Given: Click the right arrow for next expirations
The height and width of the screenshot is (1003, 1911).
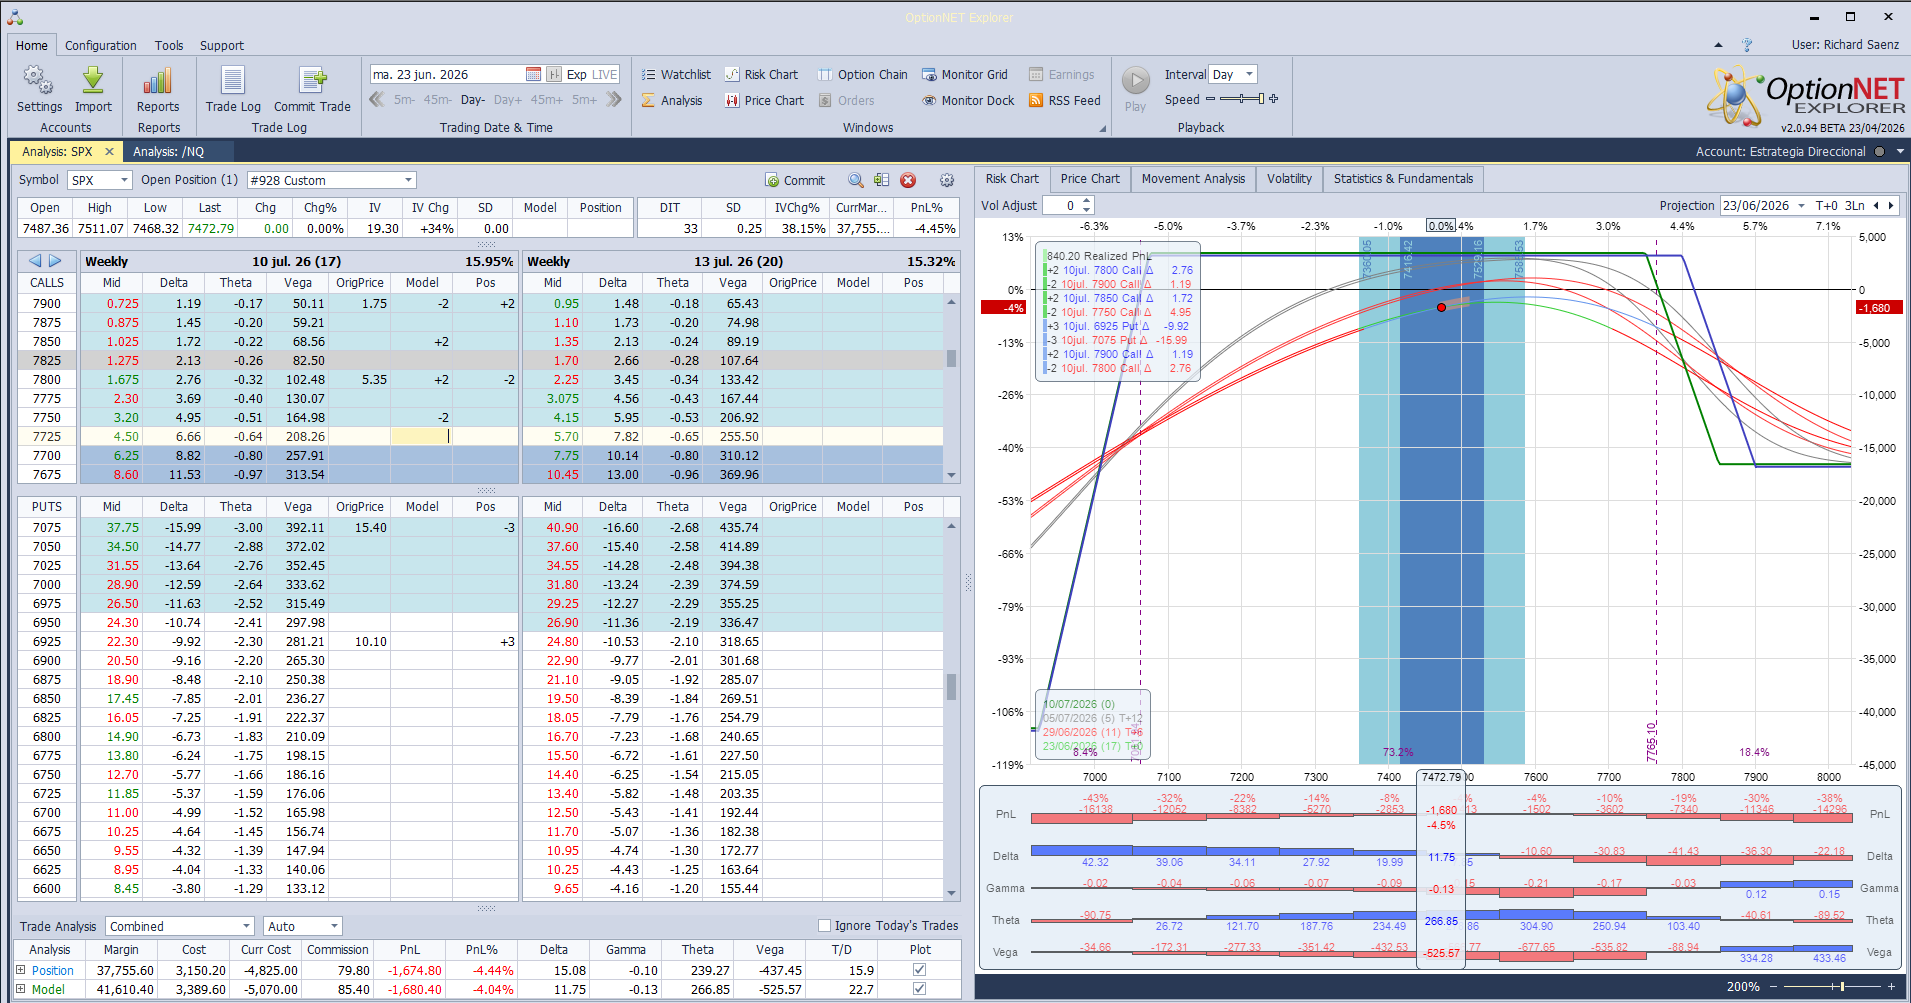Looking at the screenshot, I should (x=55, y=261).
